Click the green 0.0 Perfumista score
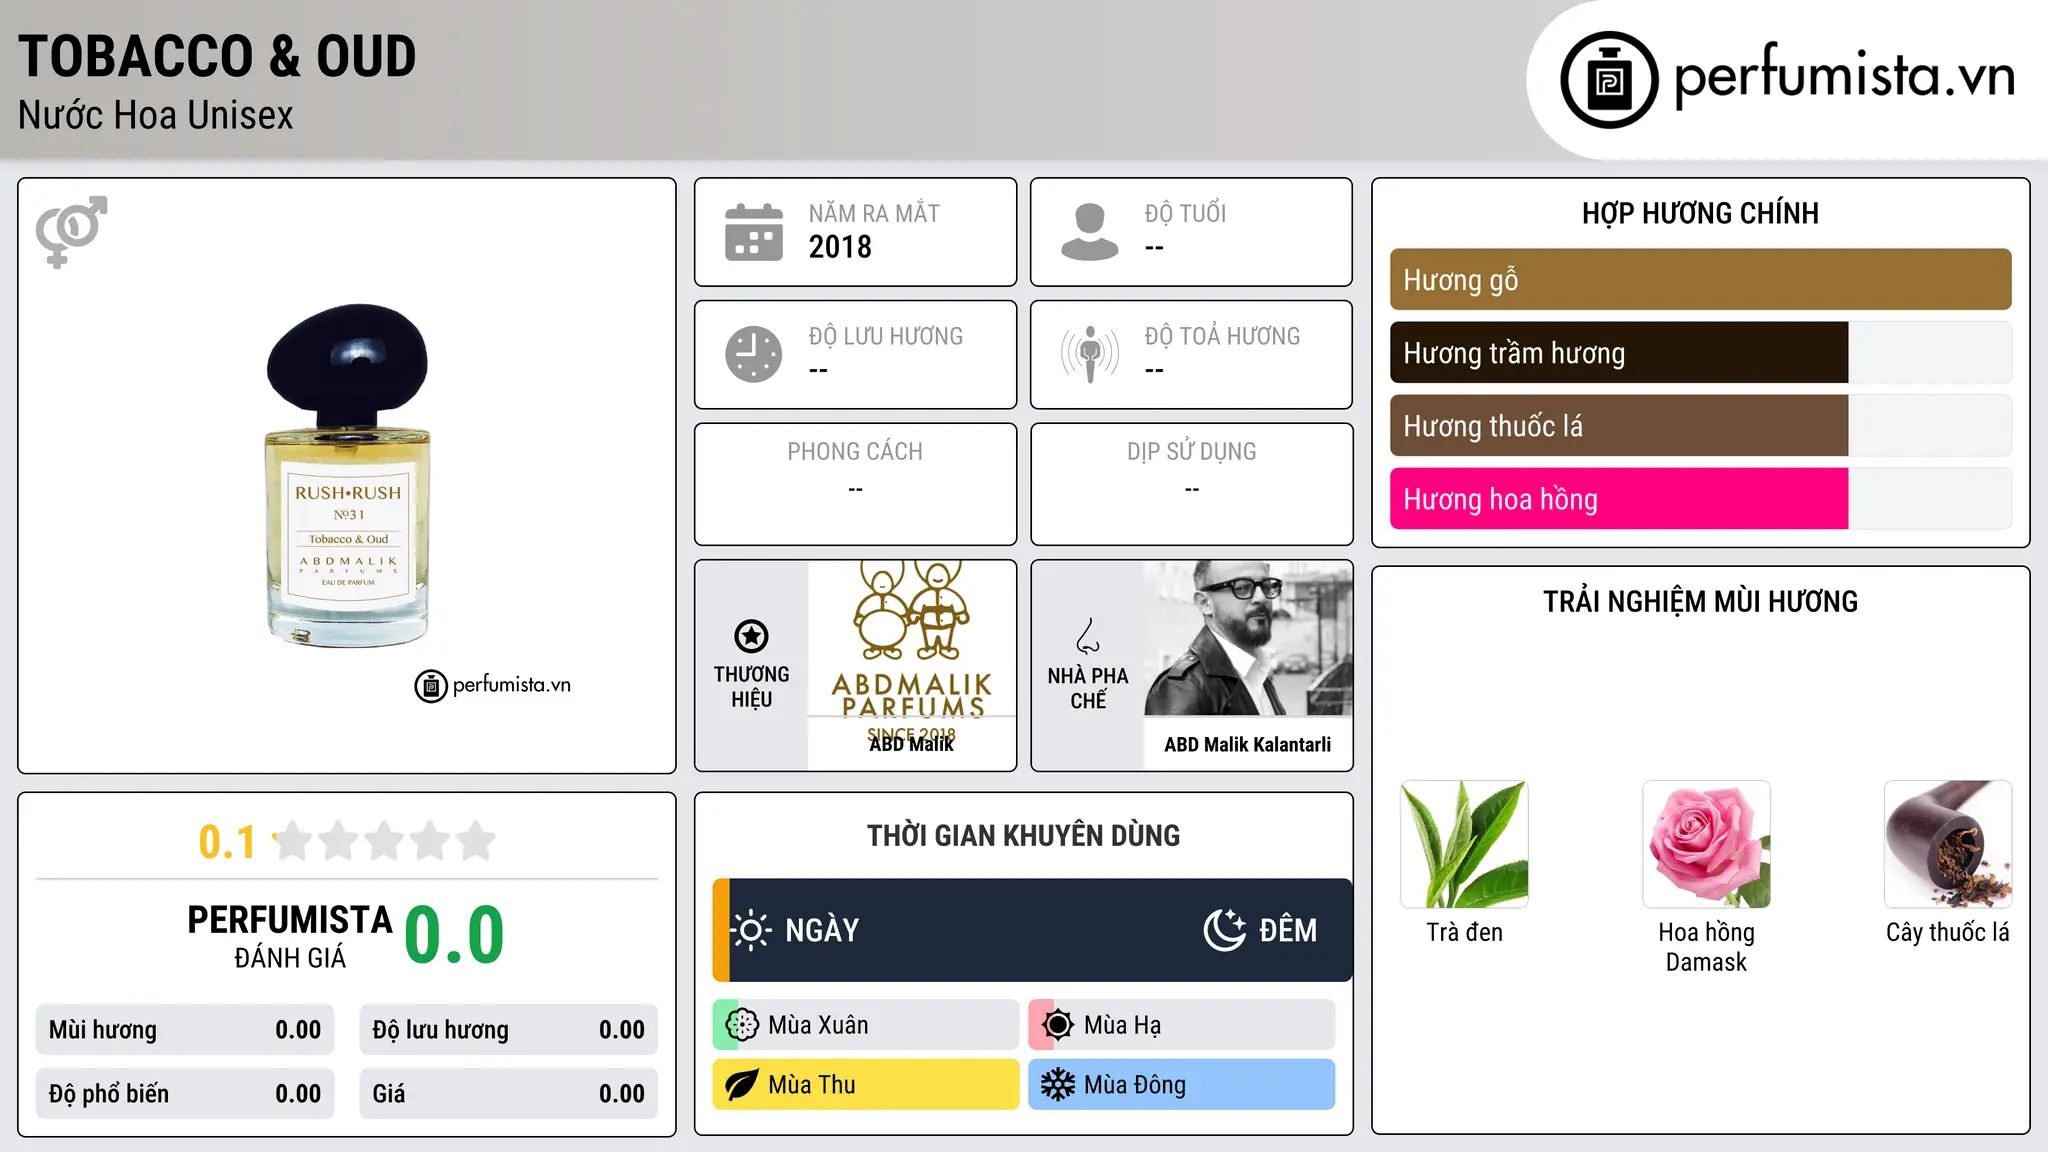This screenshot has height=1152, width=2048. [455, 935]
